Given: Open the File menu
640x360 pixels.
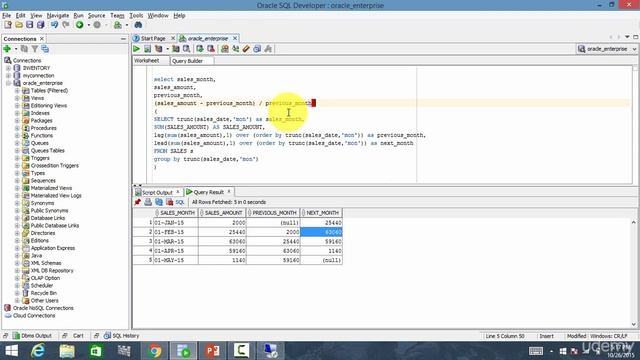Looking at the screenshot, I should click(7, 16).
